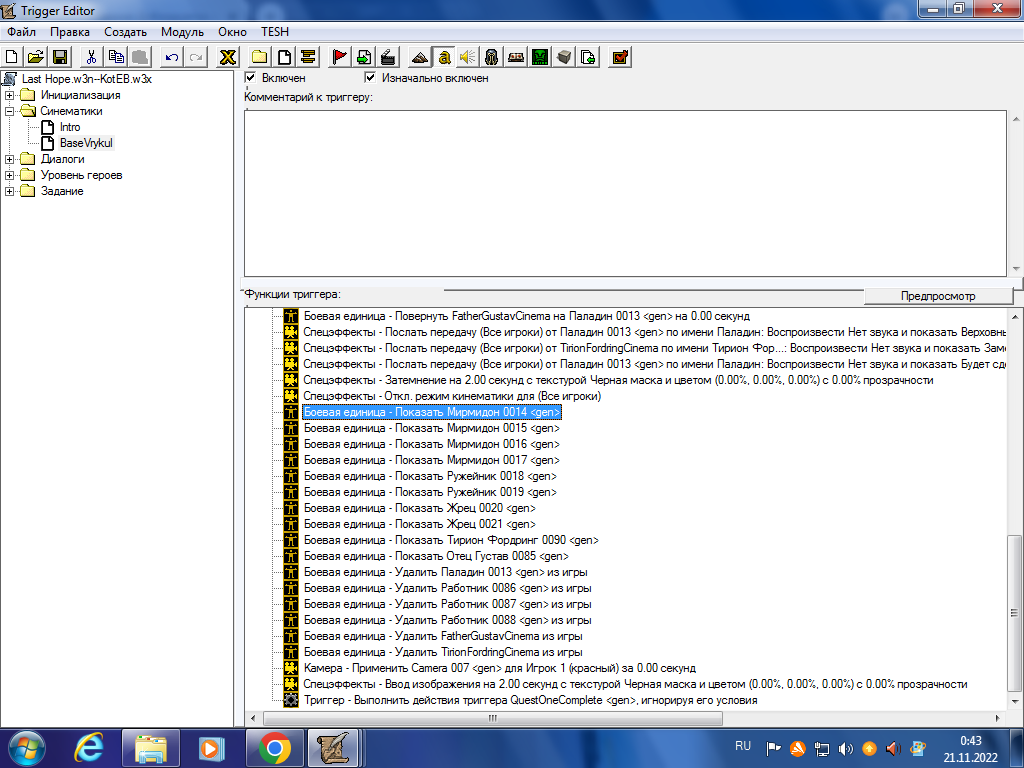Select action Удалить FatherGustavCinema из игры
The height and width of the screenshot is (768, 1024).
coord(443,636)
